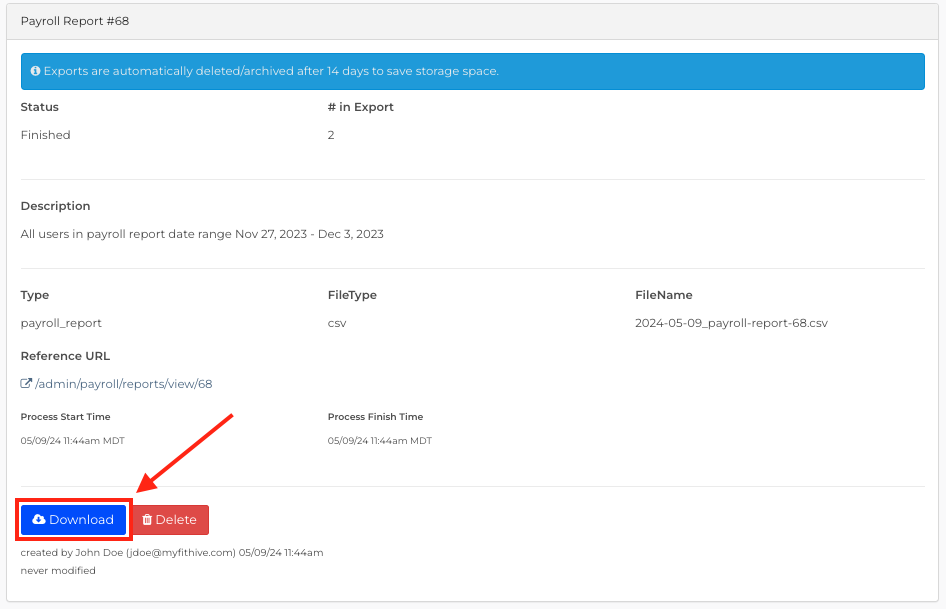Click the # in Export label
Screen dimensions: 946x609
tap(360, 107)
